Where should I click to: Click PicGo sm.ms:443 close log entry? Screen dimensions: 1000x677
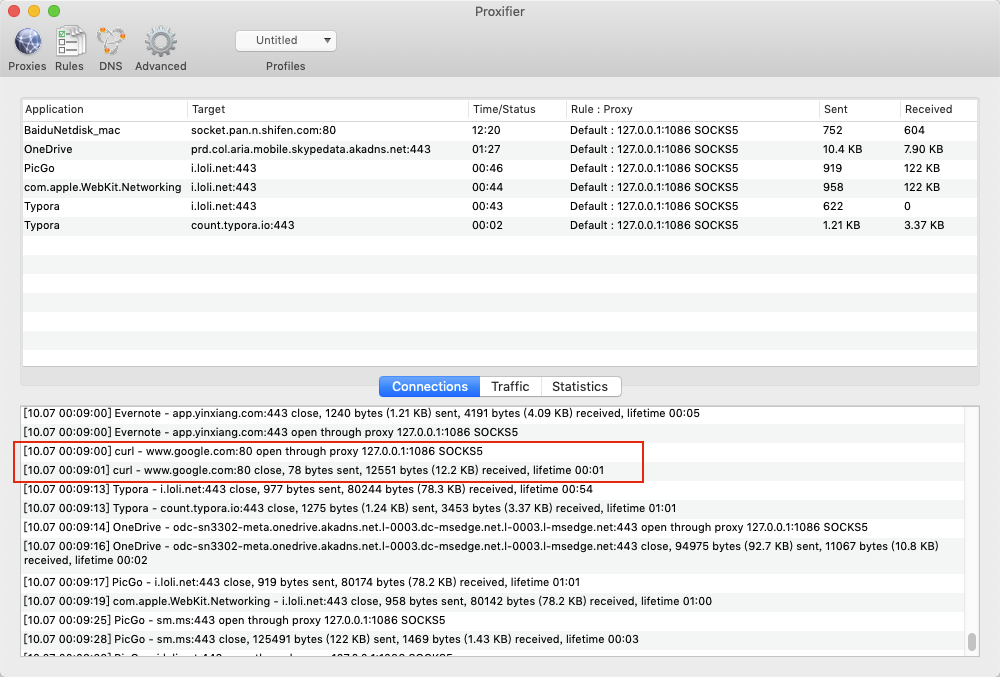point(492,639)
